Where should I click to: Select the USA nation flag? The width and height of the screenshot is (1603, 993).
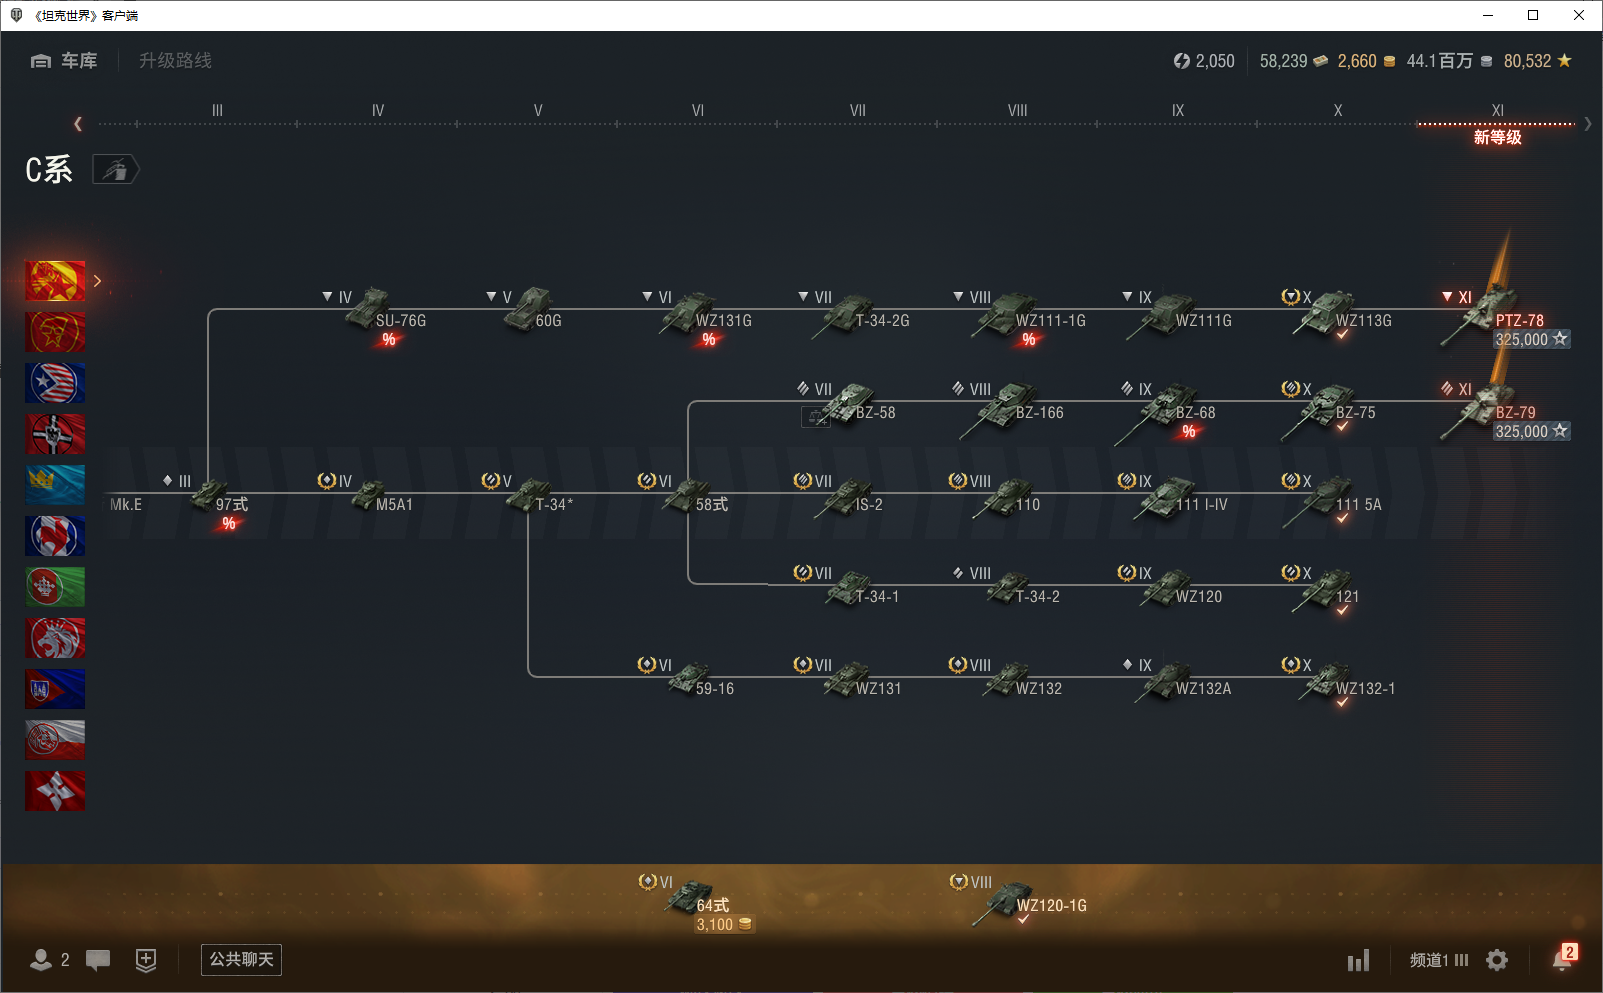55,383
